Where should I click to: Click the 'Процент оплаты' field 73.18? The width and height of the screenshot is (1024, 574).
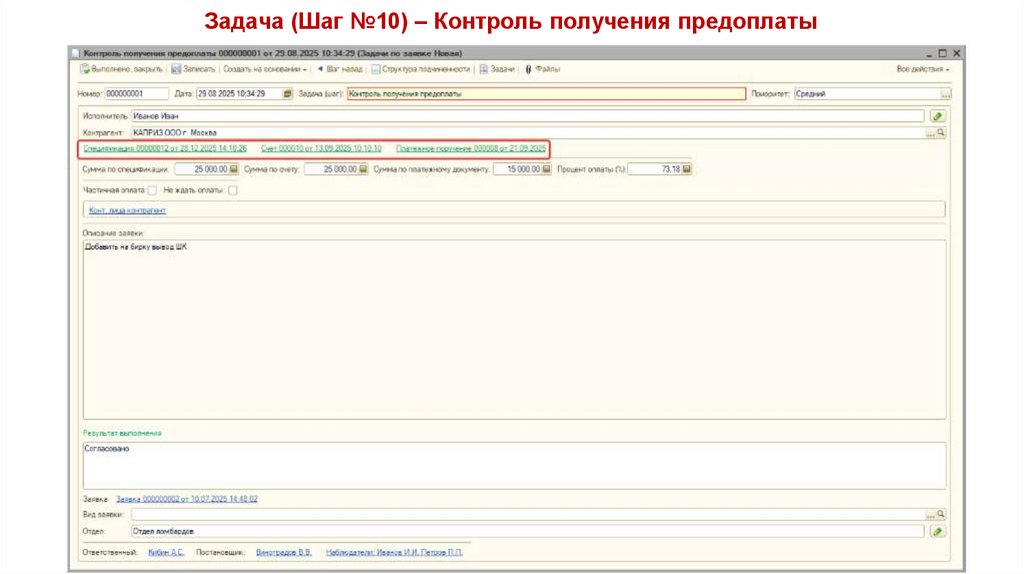coord(654,169)
